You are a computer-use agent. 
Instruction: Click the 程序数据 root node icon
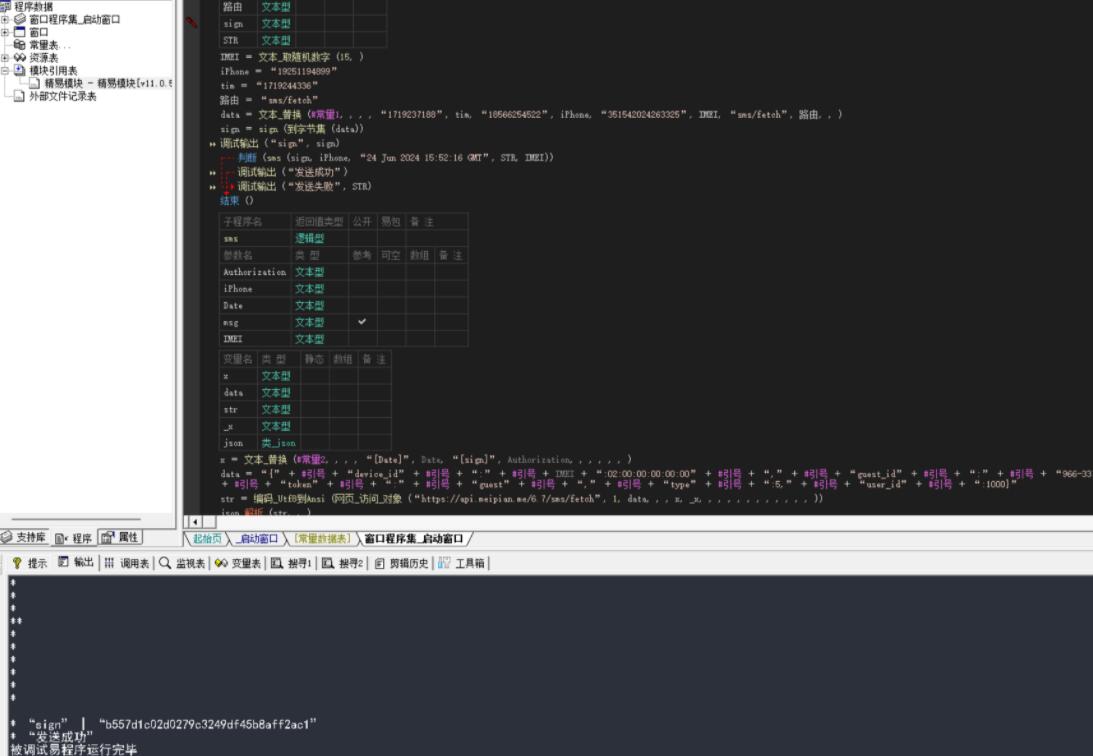[x=6, y=6]
